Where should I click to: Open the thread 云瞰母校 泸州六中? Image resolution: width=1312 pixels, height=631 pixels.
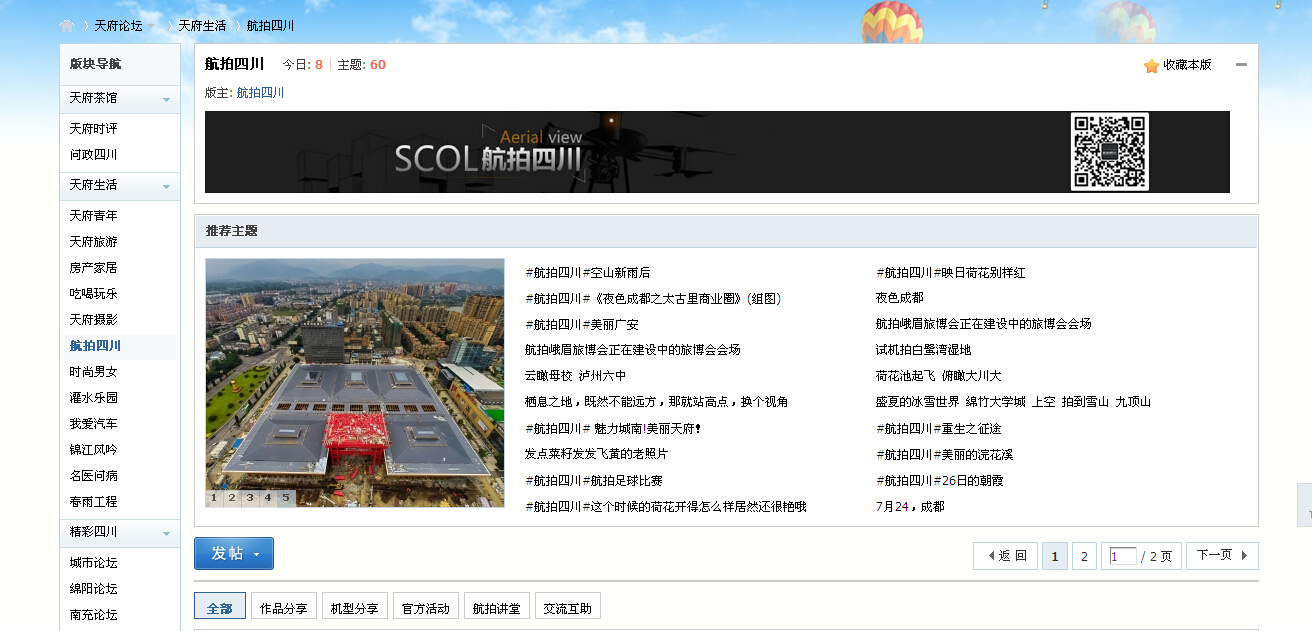point(575,376)
